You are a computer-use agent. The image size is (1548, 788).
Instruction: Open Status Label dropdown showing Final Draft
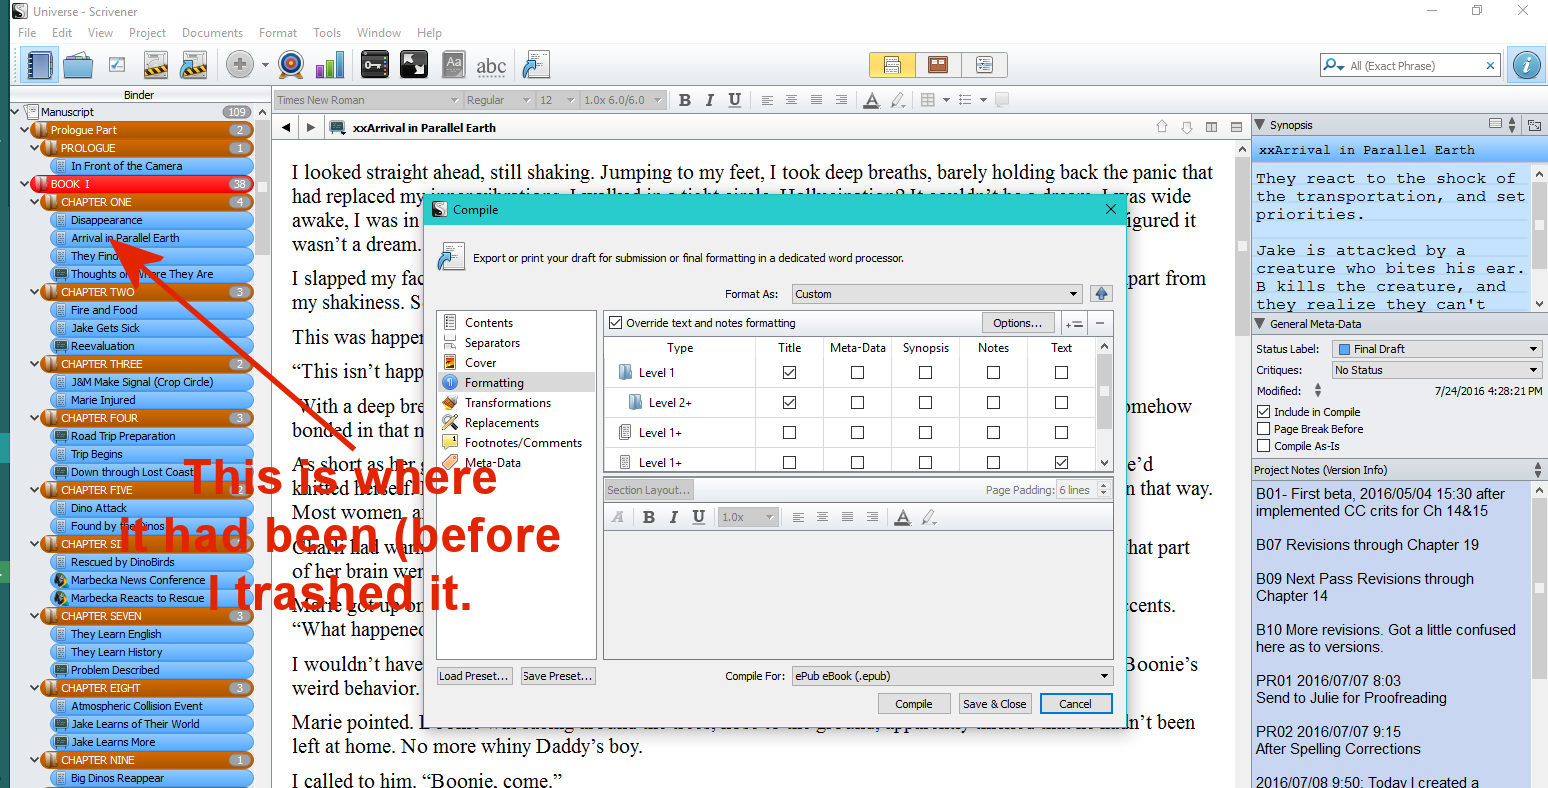click(x=1437, y=349)
